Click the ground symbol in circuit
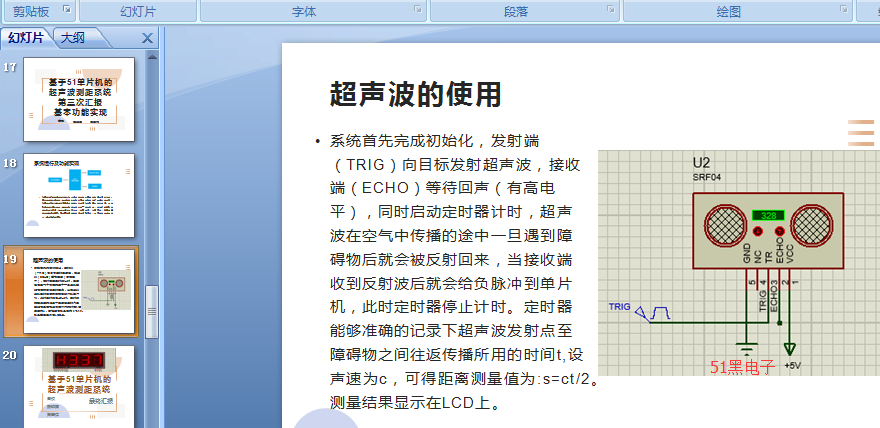This screenshot has width=880, height=428. [746, 349]
